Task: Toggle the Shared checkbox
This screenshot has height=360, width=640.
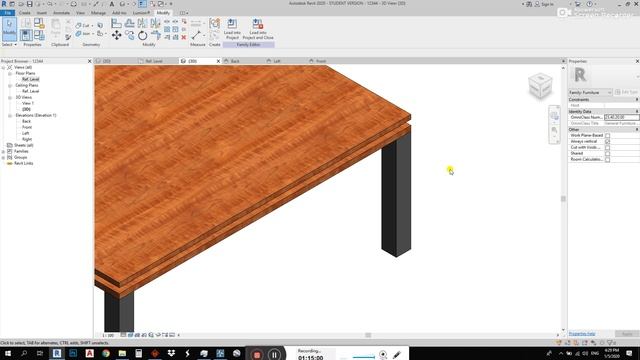Action: click(607, 153)
